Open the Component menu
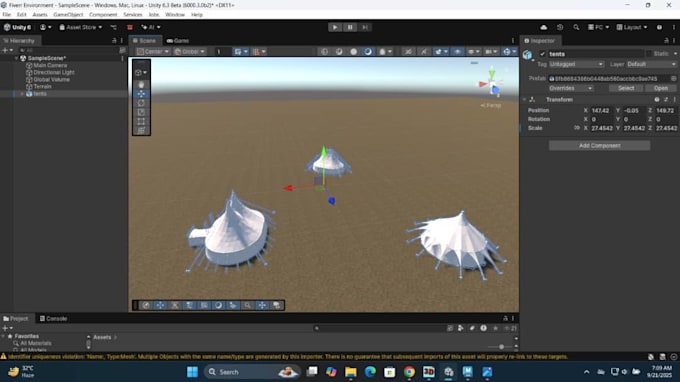Viewport: 680px width, 382px height. [x=103, y=15]
